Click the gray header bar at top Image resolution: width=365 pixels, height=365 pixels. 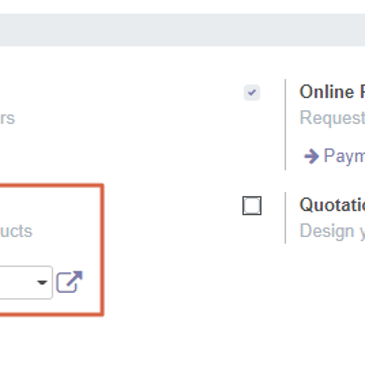pyautogui.click(x=182, y=30)
